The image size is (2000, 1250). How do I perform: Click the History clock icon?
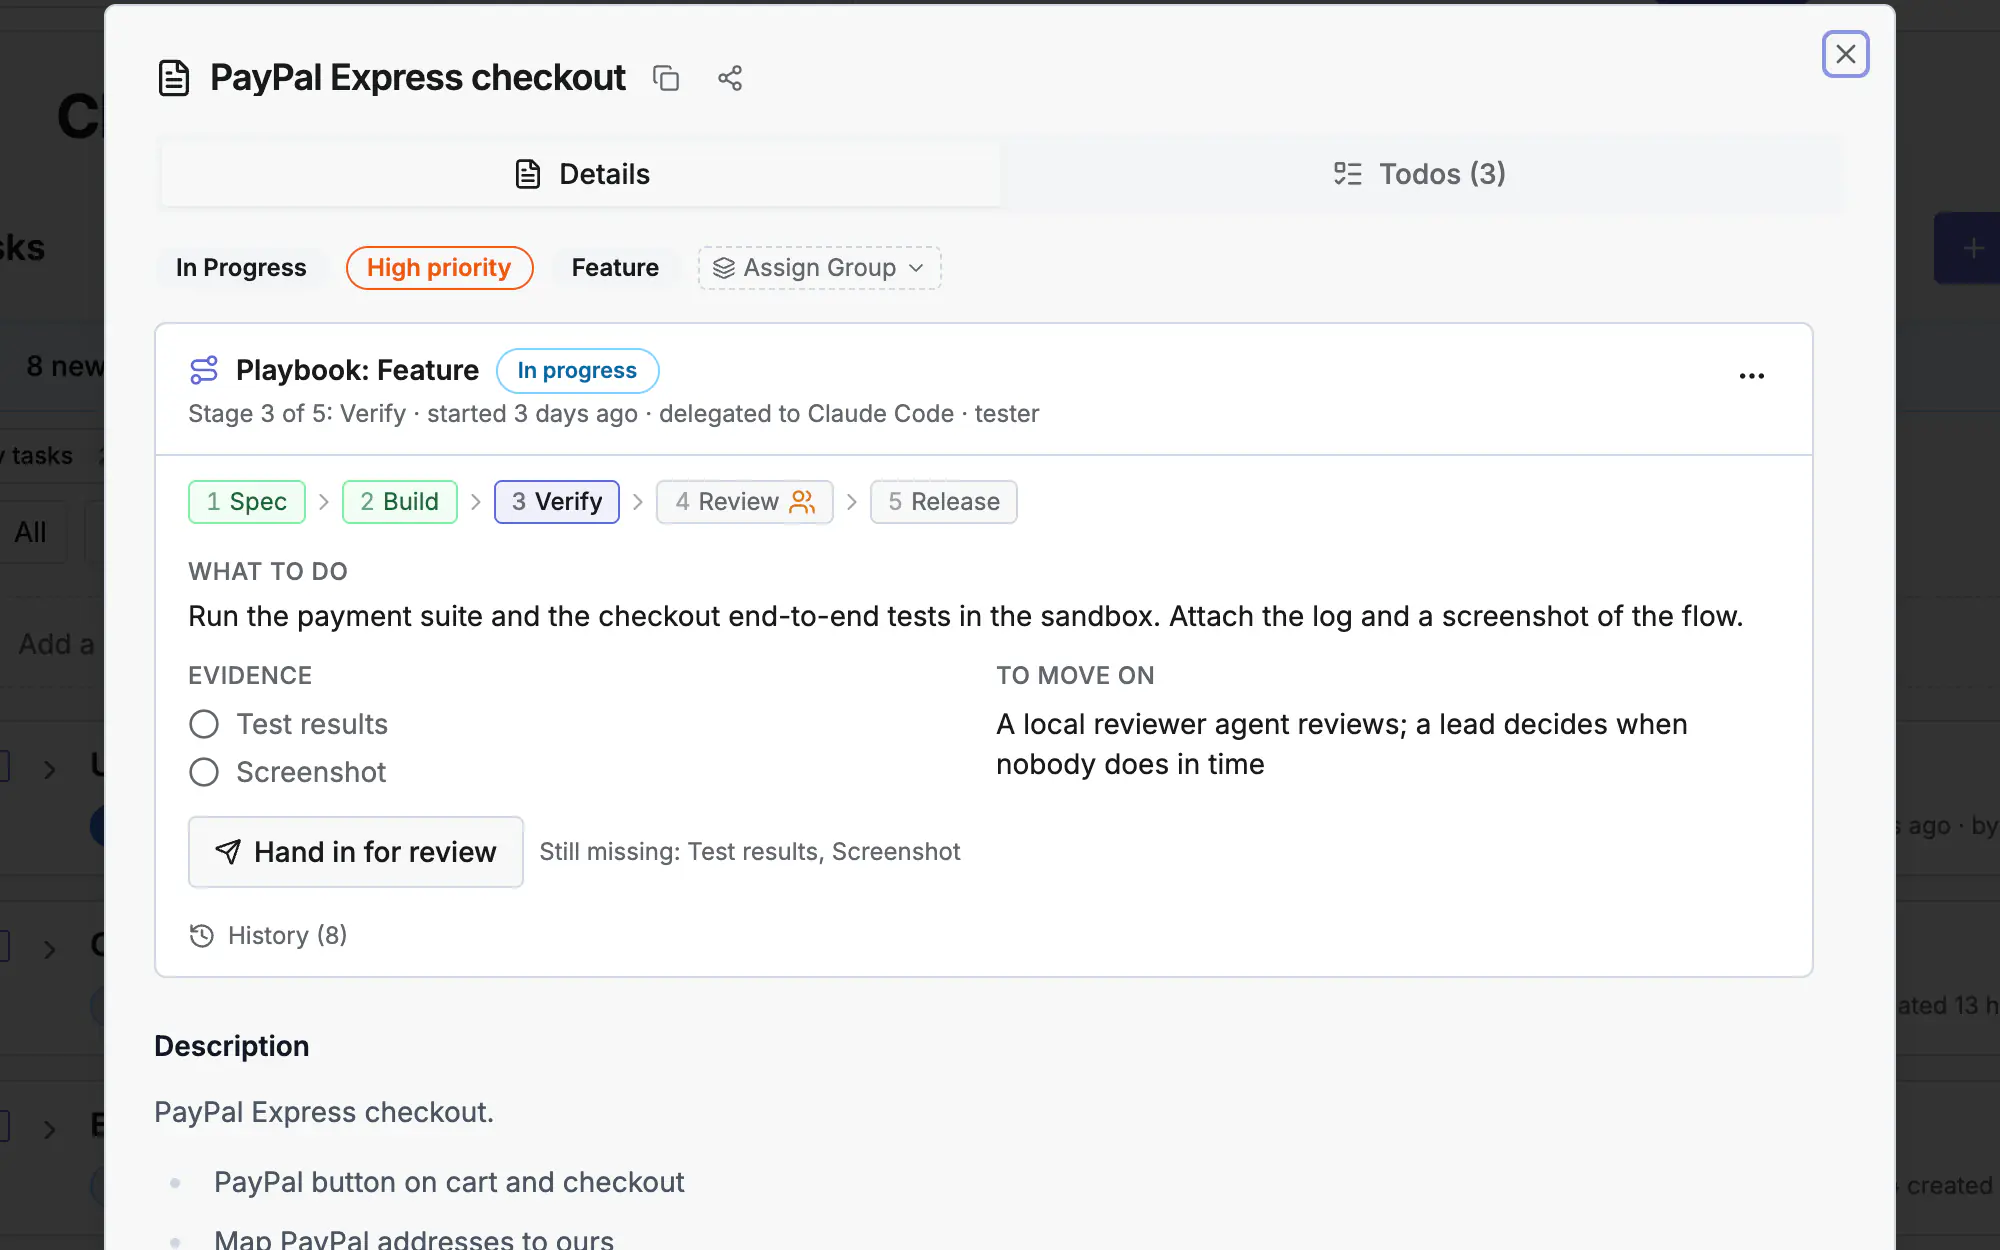tap(202, 935)
